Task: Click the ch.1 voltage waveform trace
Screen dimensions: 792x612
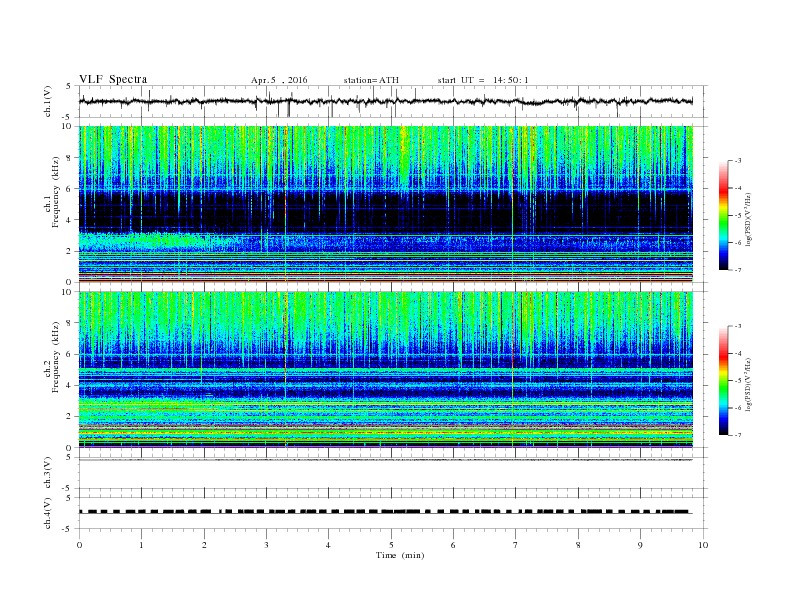Action: [385, 101]
